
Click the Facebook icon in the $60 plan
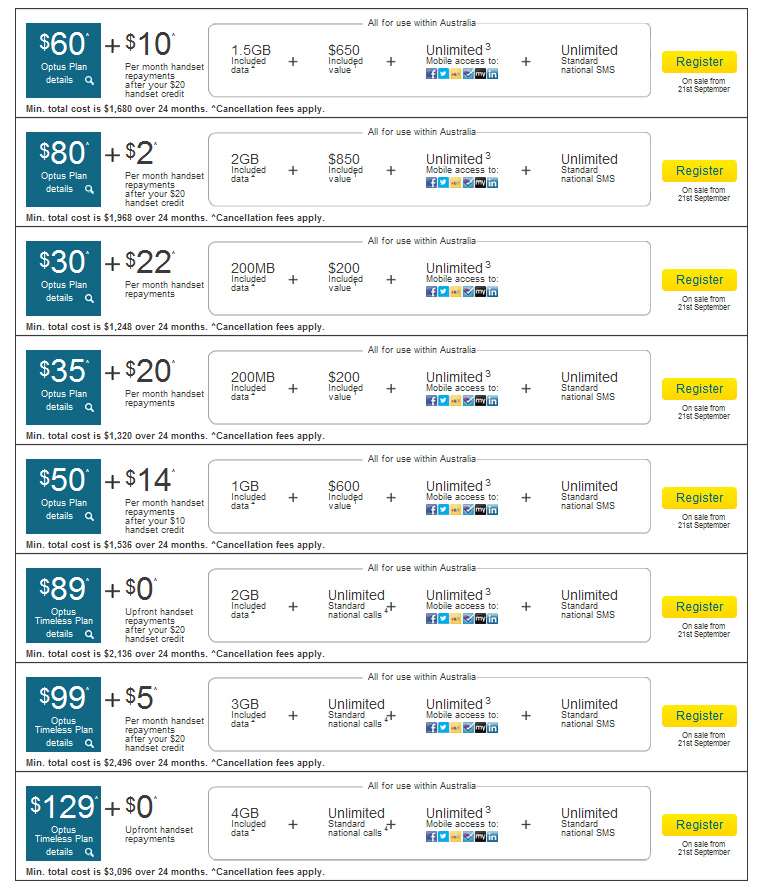click(431, 74)
